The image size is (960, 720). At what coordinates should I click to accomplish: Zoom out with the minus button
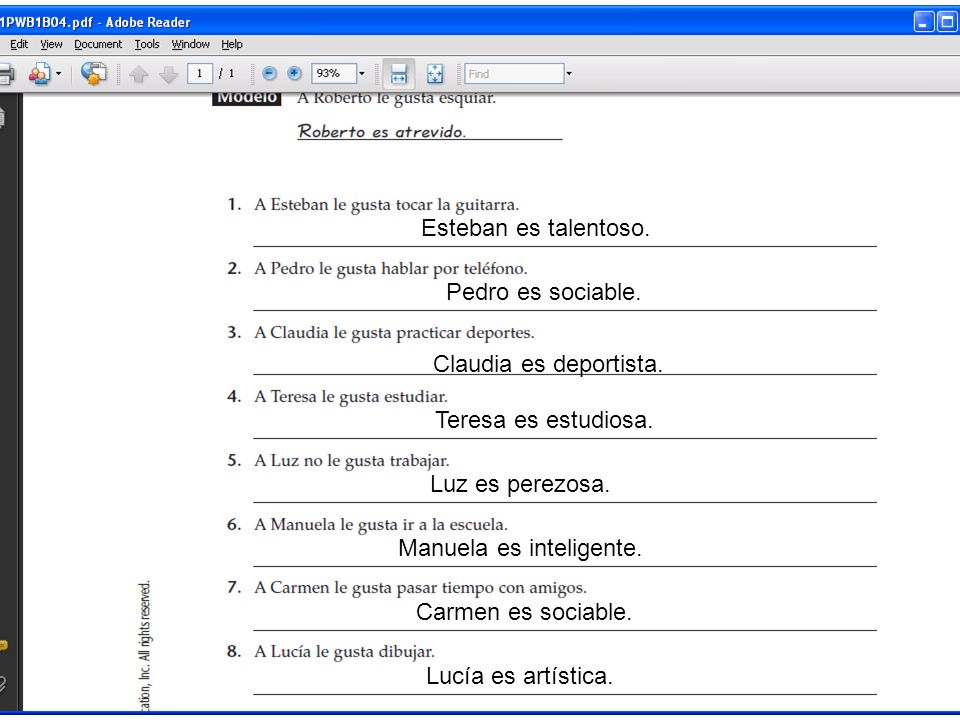click(269, 73)
